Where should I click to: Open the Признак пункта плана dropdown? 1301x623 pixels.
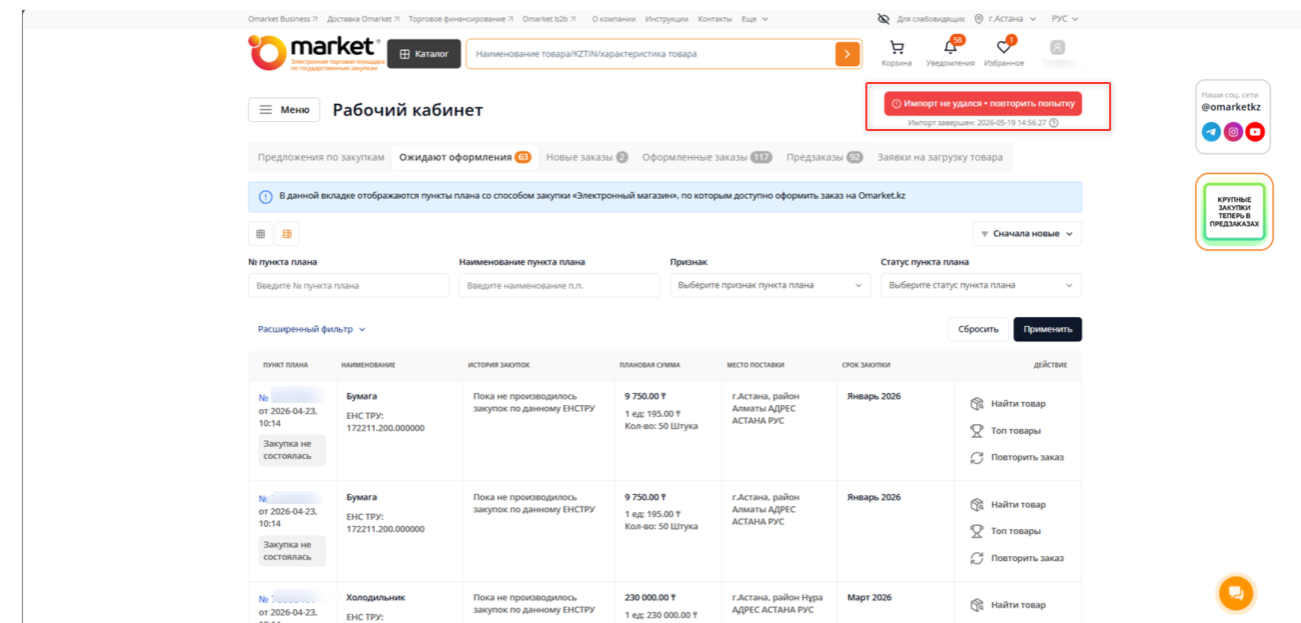770,285
